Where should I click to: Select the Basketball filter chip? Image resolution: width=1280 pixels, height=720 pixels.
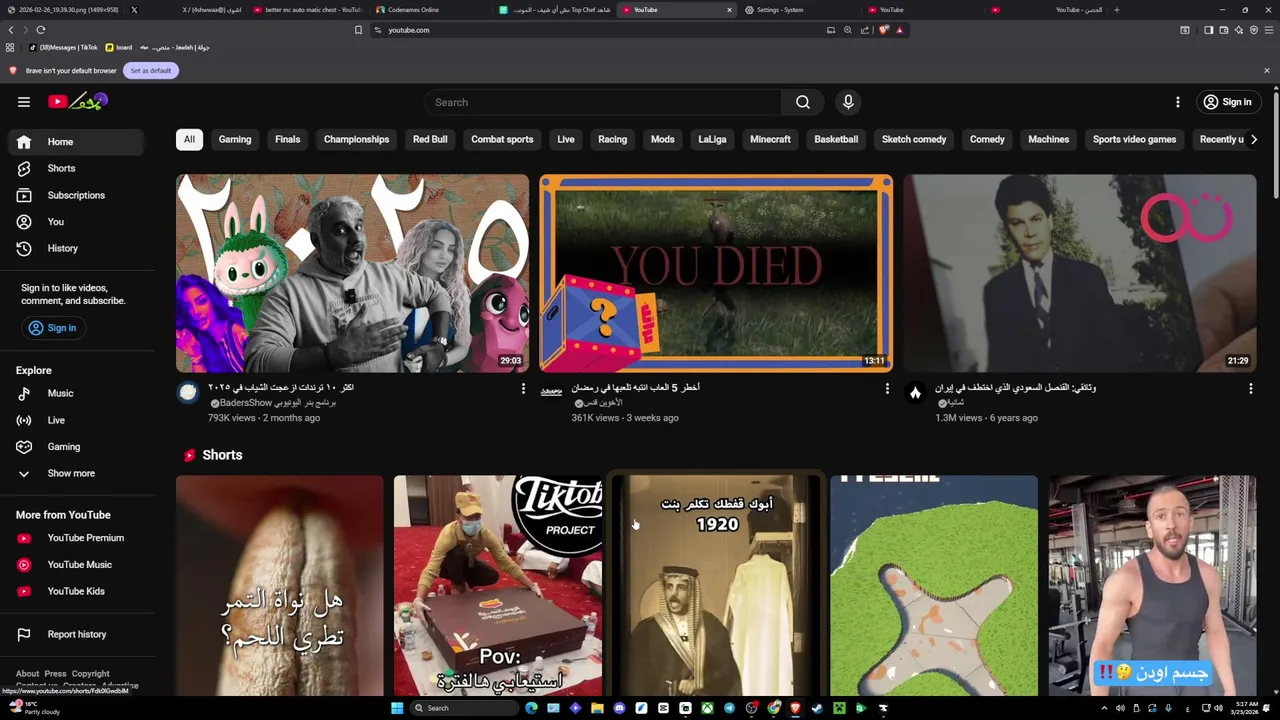[836, 139]
